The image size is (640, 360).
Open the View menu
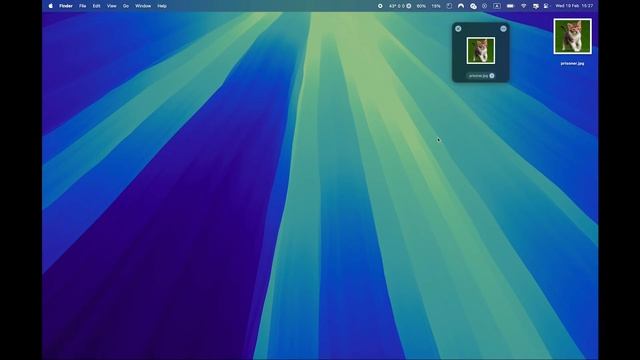click(x=111, y=6)
